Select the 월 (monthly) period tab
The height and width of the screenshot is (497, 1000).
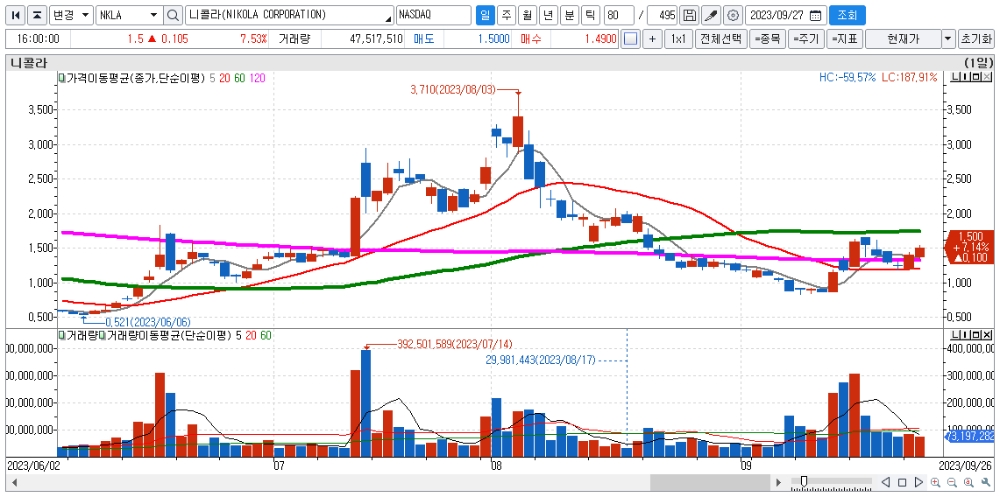[527, 15]
